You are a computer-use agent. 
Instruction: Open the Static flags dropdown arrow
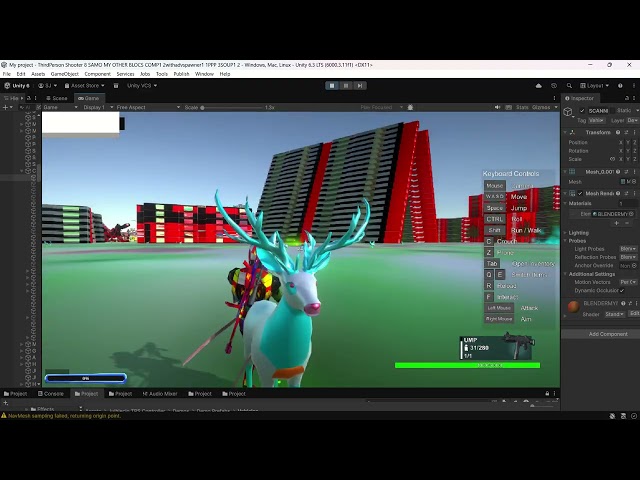637,111
